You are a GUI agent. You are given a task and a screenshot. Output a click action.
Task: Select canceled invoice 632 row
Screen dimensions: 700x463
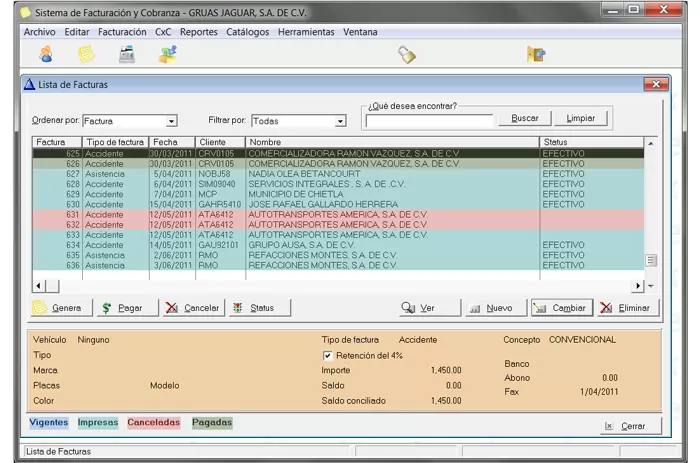pyautogui.click(x=338, y=225)
